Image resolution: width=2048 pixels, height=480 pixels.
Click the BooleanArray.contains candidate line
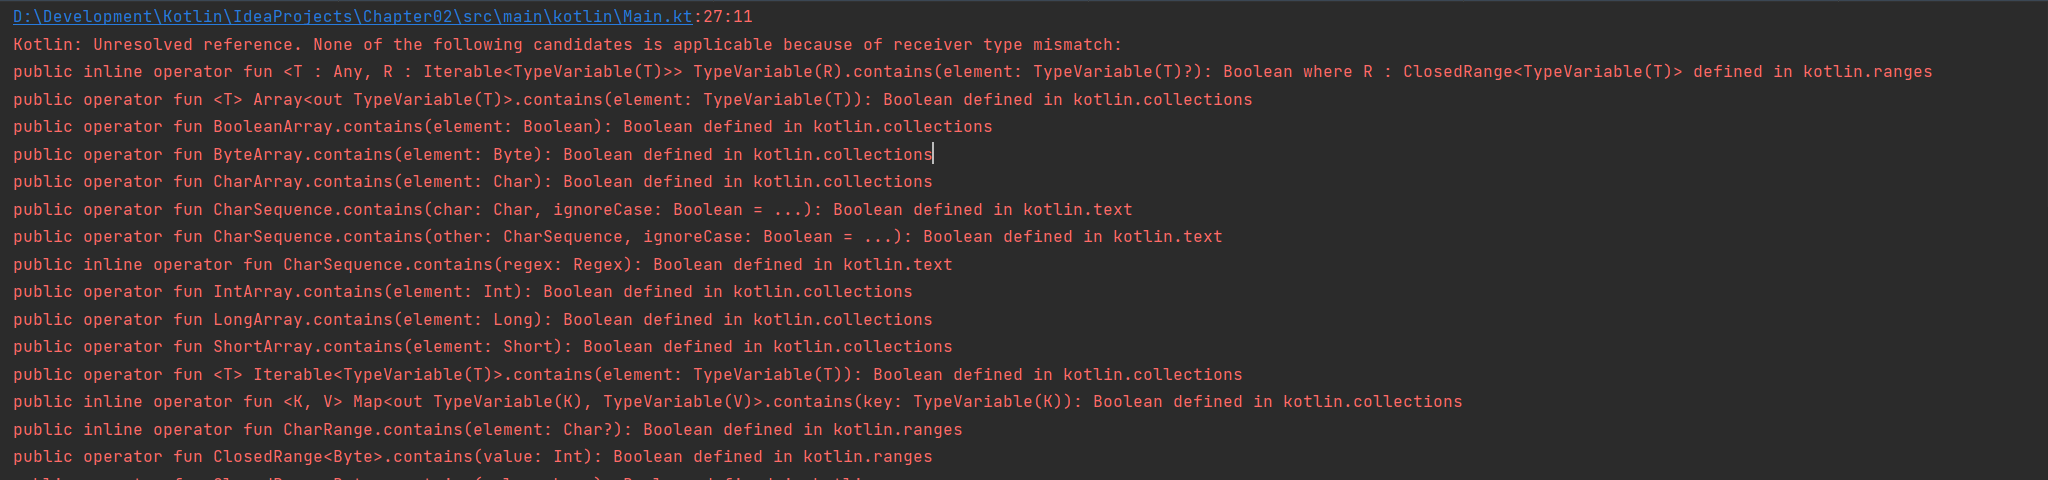click(502, 127)
